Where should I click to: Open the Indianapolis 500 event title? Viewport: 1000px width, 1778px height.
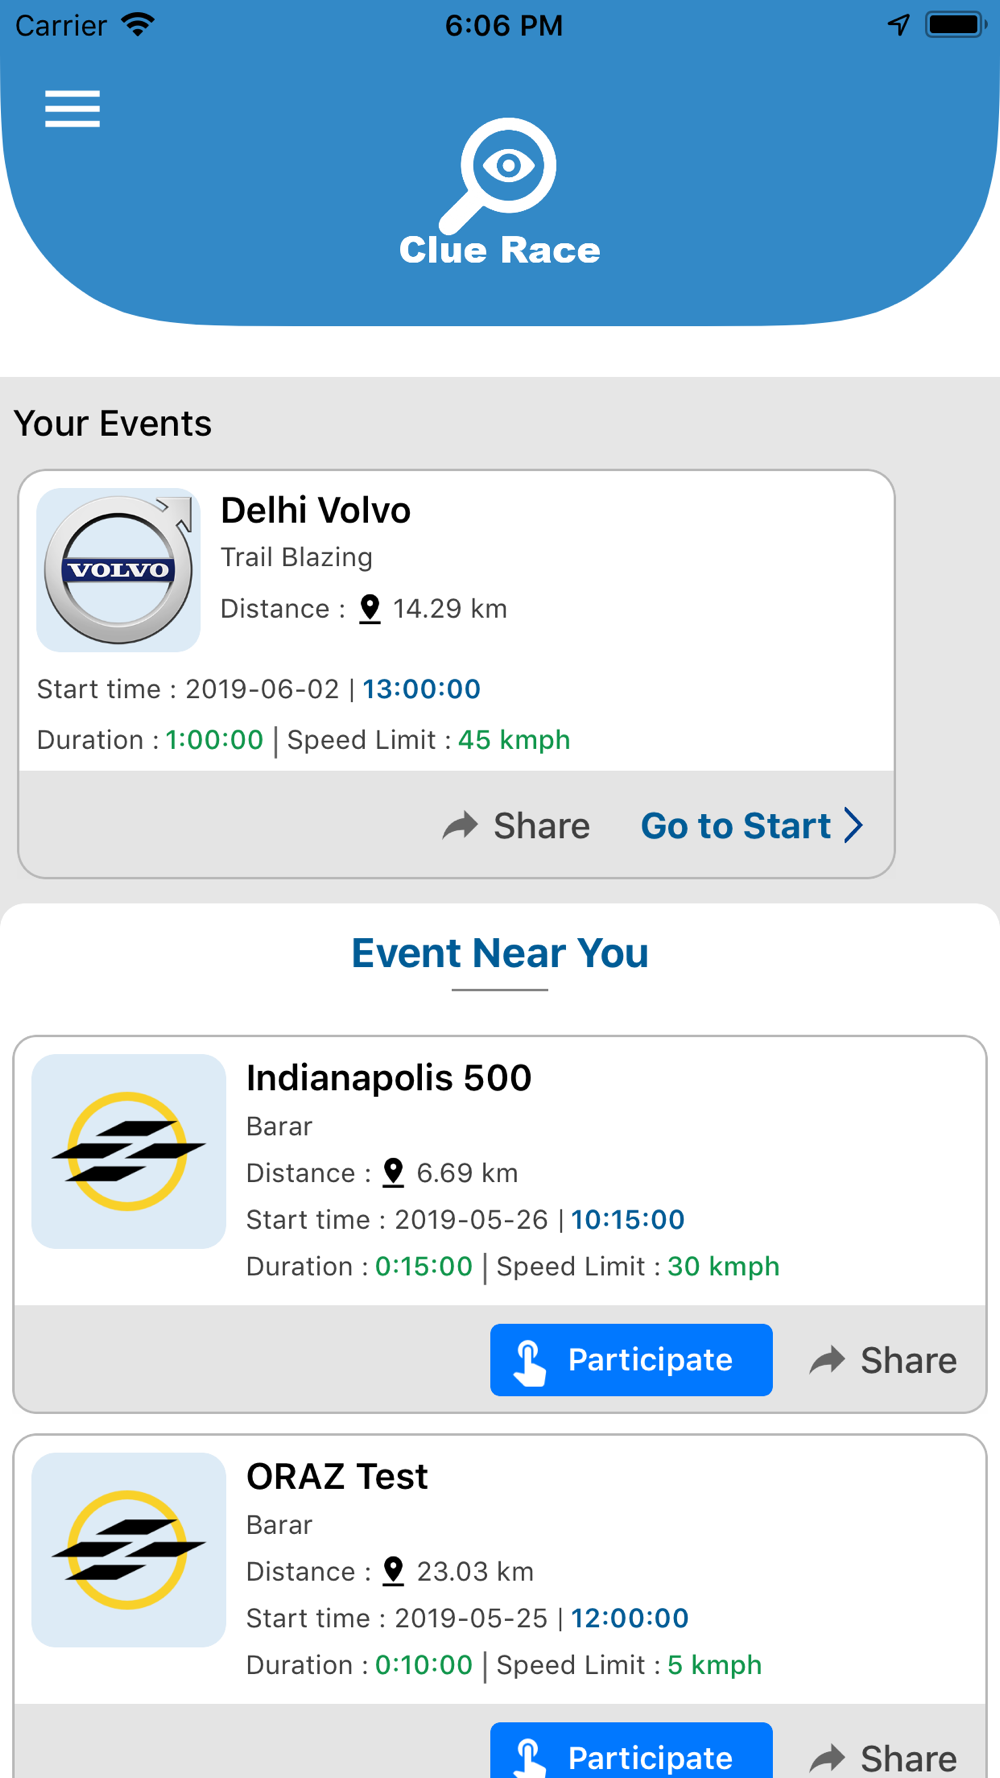[x=389, y=1078]
